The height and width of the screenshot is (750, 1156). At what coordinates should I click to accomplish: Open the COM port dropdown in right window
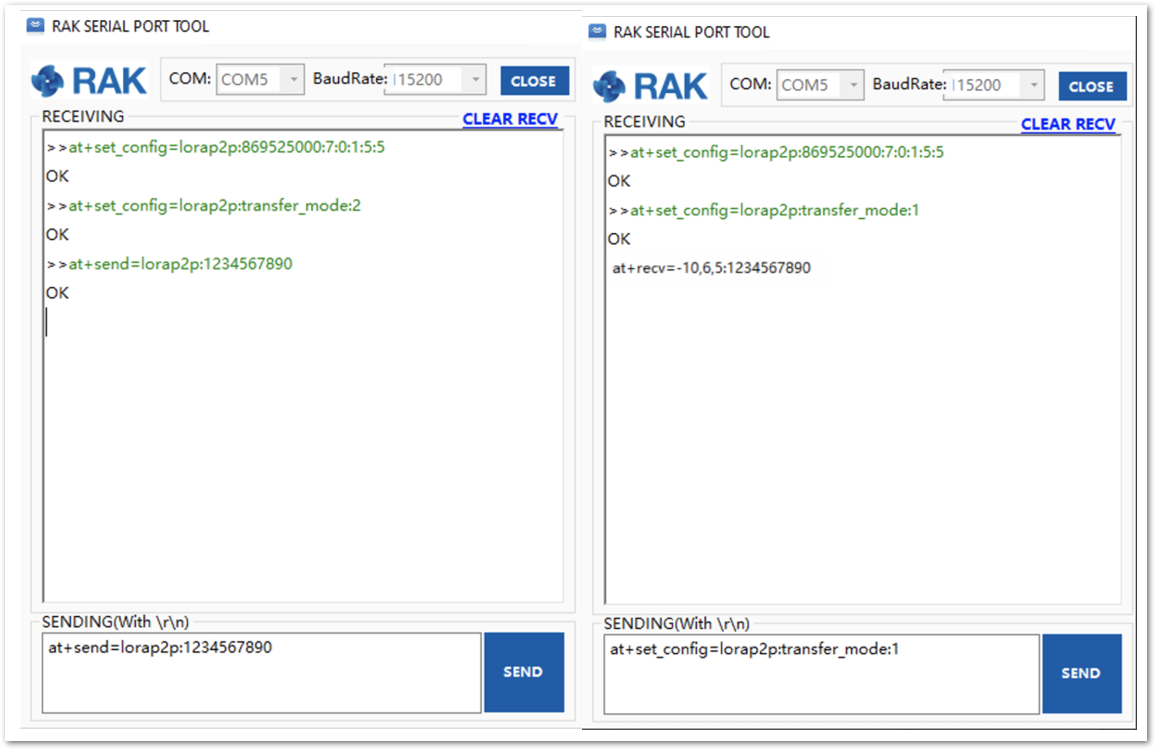click(x=820, y=85)
